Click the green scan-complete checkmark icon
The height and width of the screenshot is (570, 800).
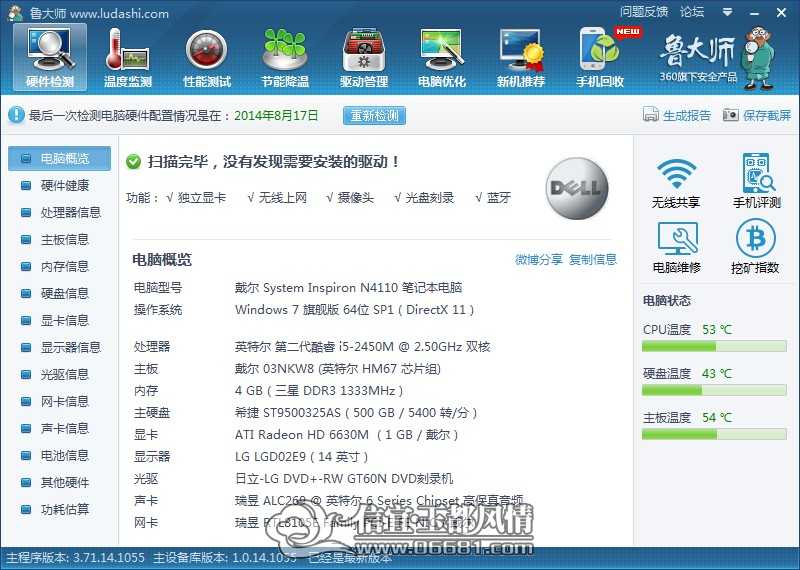coord(133,162)
